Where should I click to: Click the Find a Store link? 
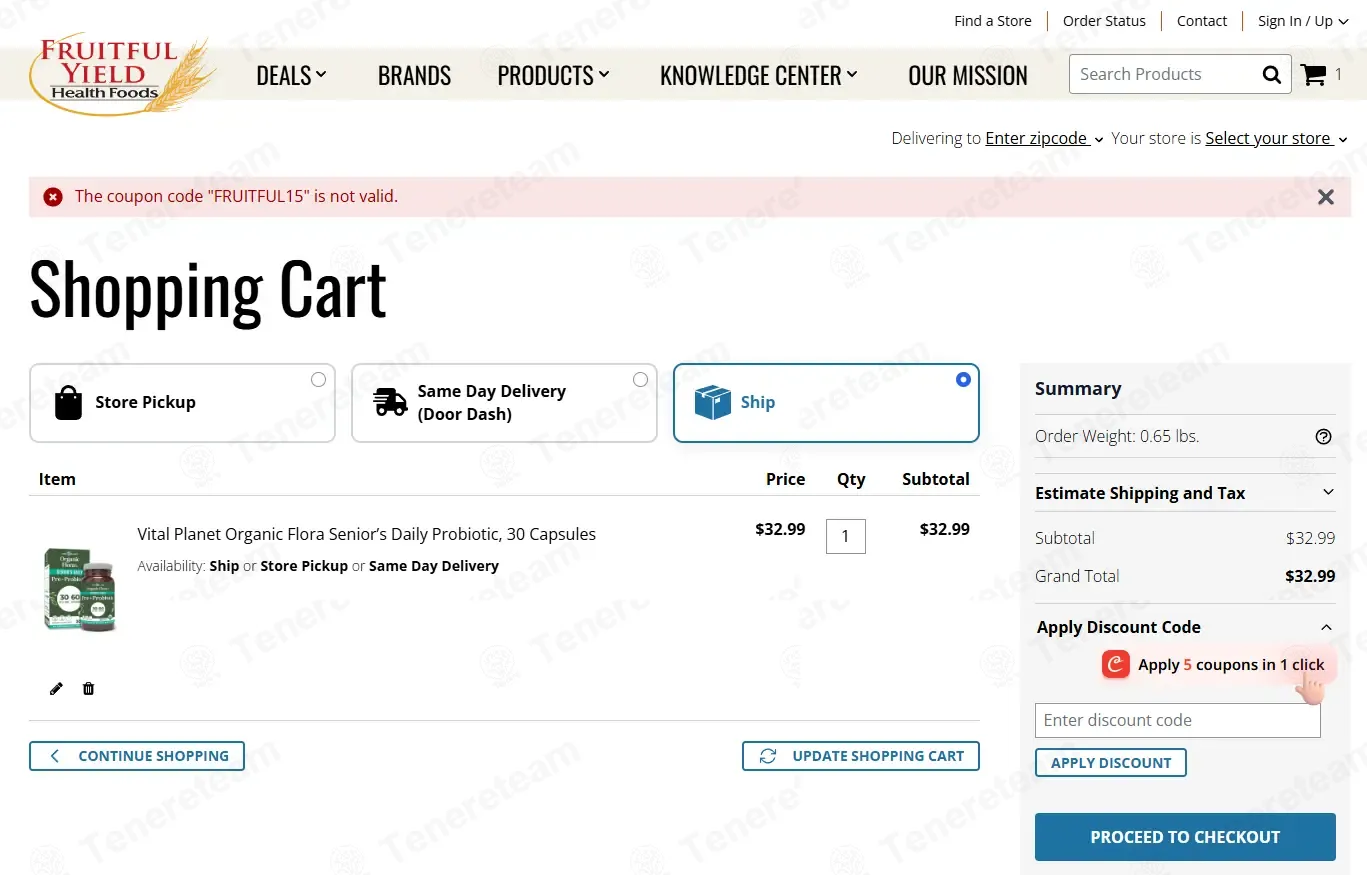[x=992, y=21]
